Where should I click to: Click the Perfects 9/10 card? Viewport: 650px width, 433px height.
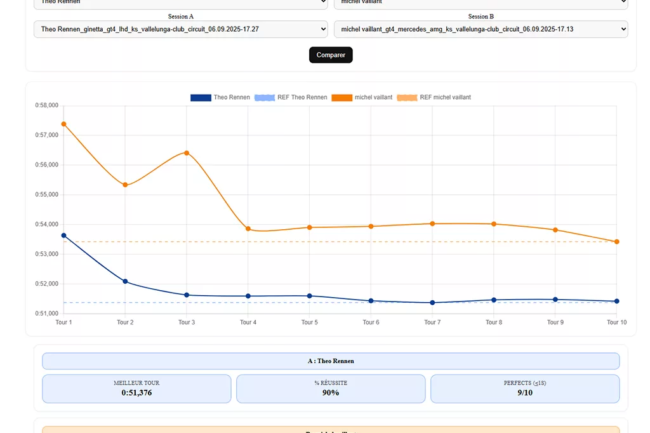click(x=525, y=389)
